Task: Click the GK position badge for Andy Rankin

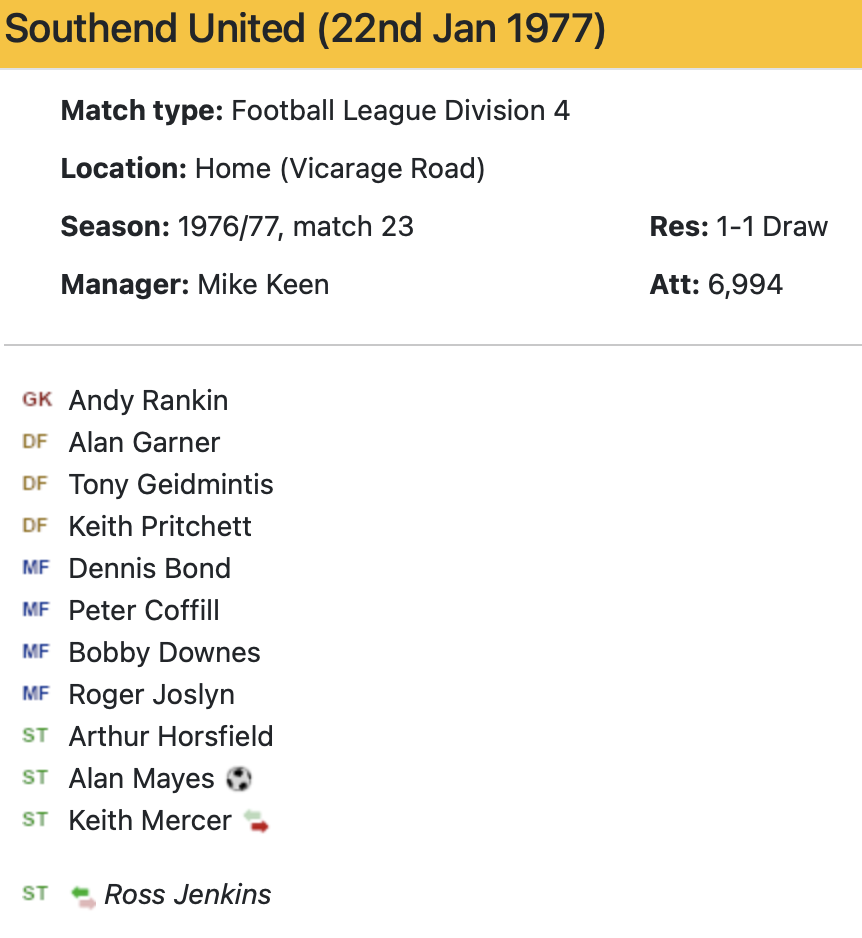Action: pyautogui.click(x=37, y=400)
